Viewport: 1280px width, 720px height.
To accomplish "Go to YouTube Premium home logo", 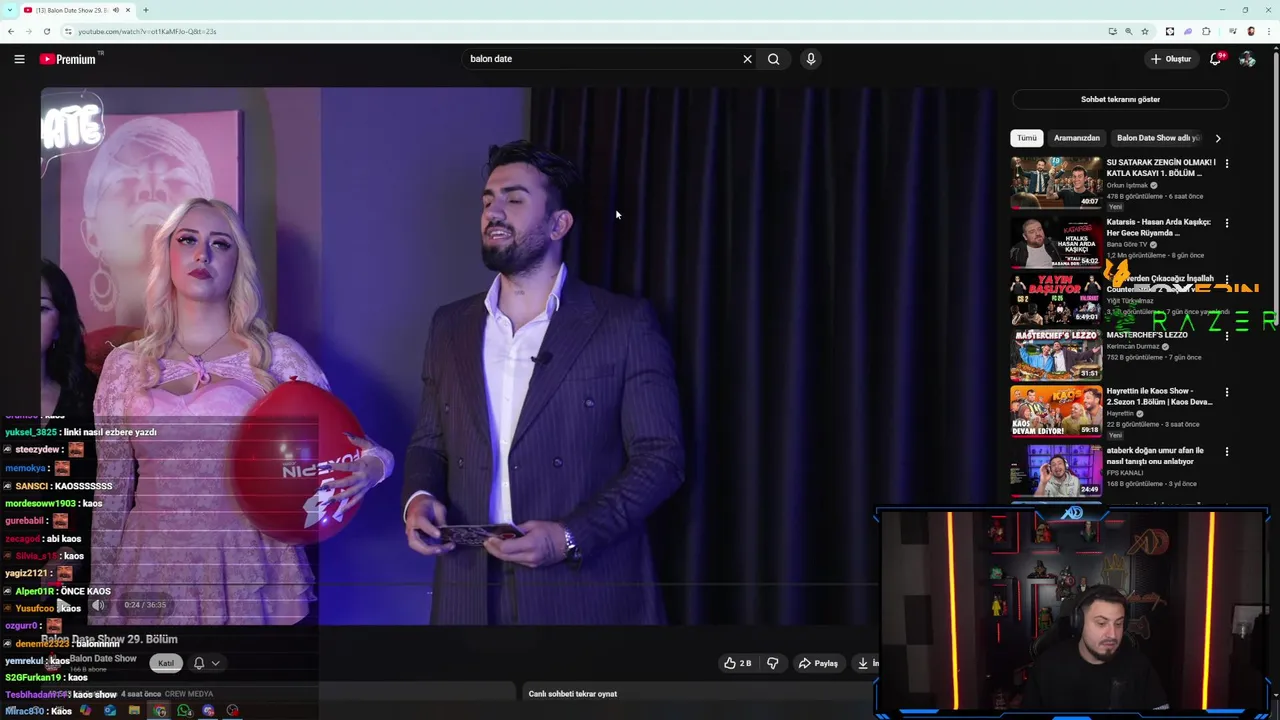I will 68,59.
